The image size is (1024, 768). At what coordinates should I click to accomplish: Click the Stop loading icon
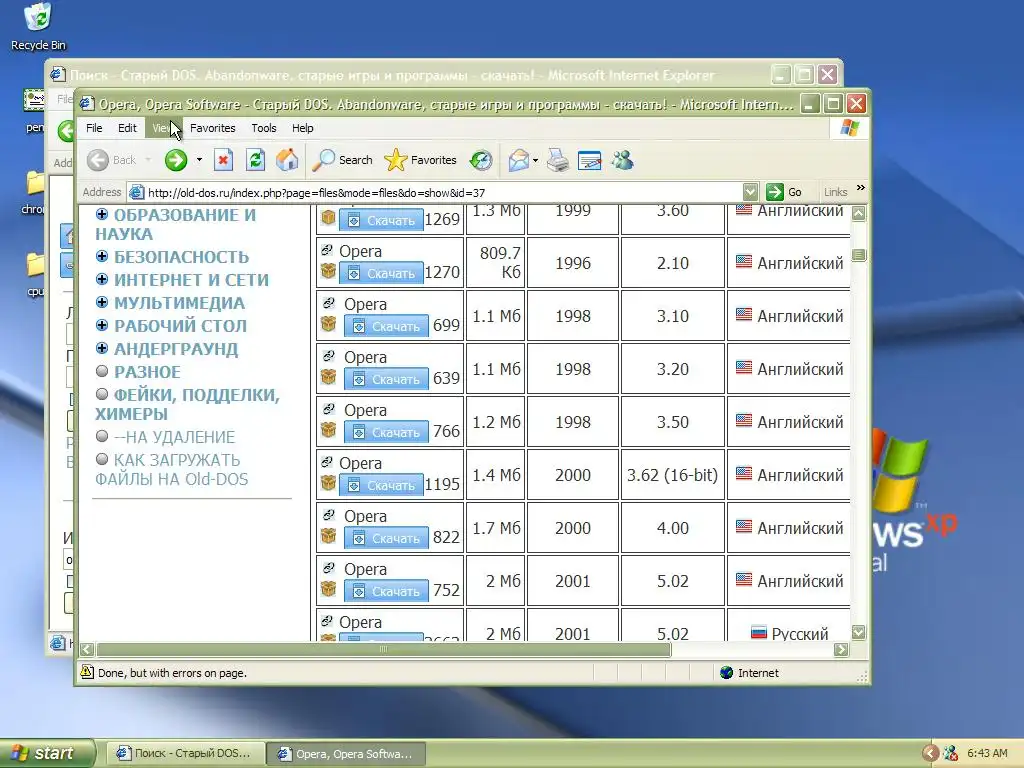click(223, 160)
